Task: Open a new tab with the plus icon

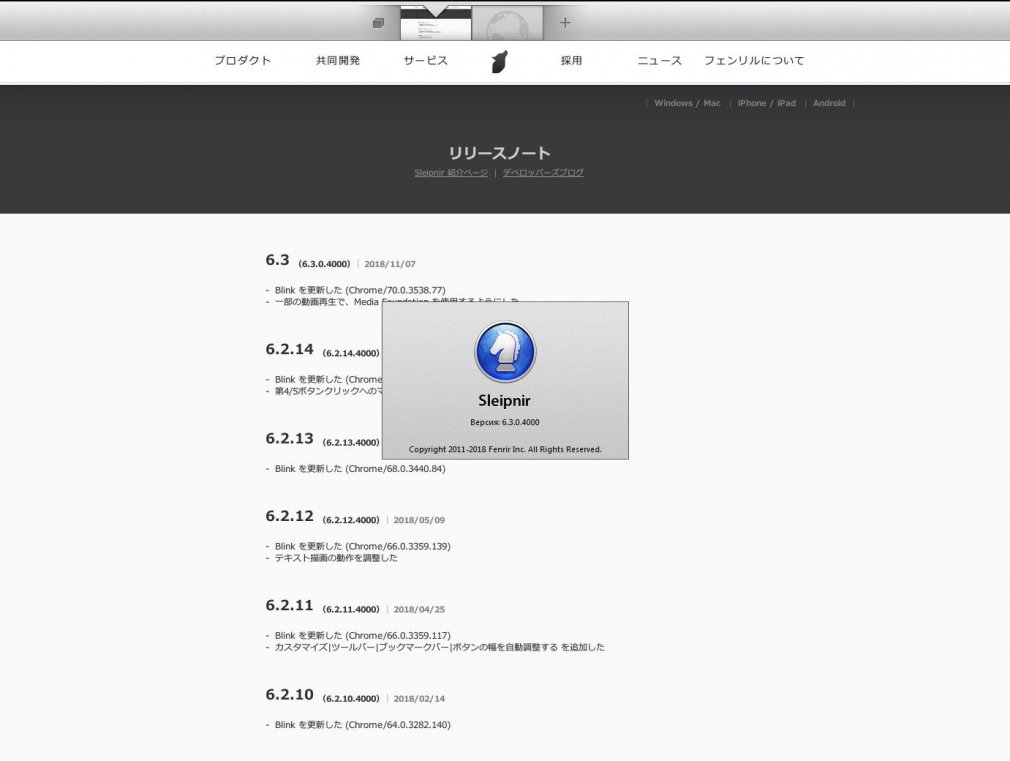Action: (x=565, y=23)
